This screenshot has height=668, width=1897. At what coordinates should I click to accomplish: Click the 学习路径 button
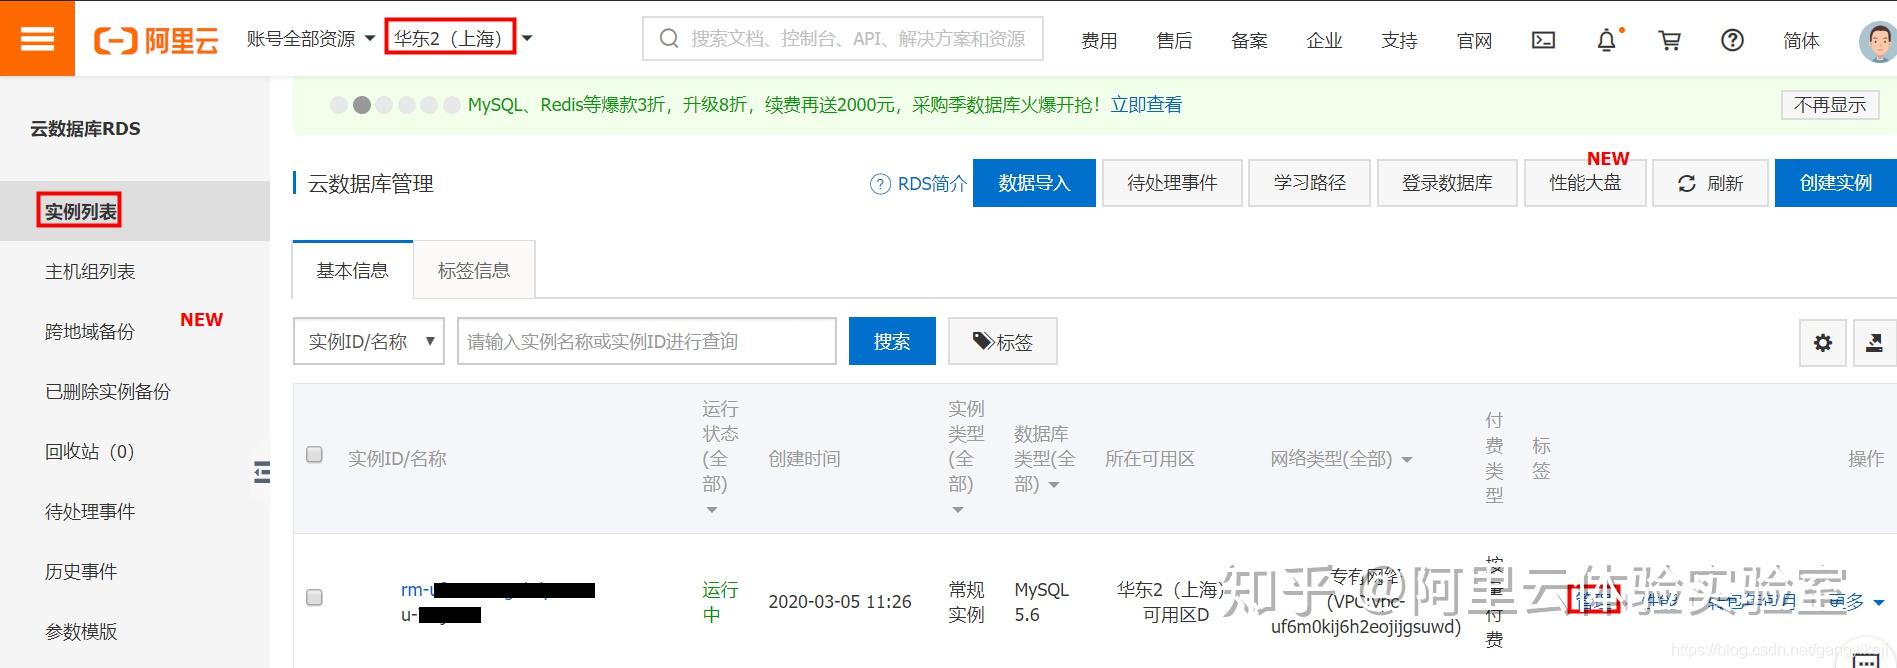click(1309, 183)
